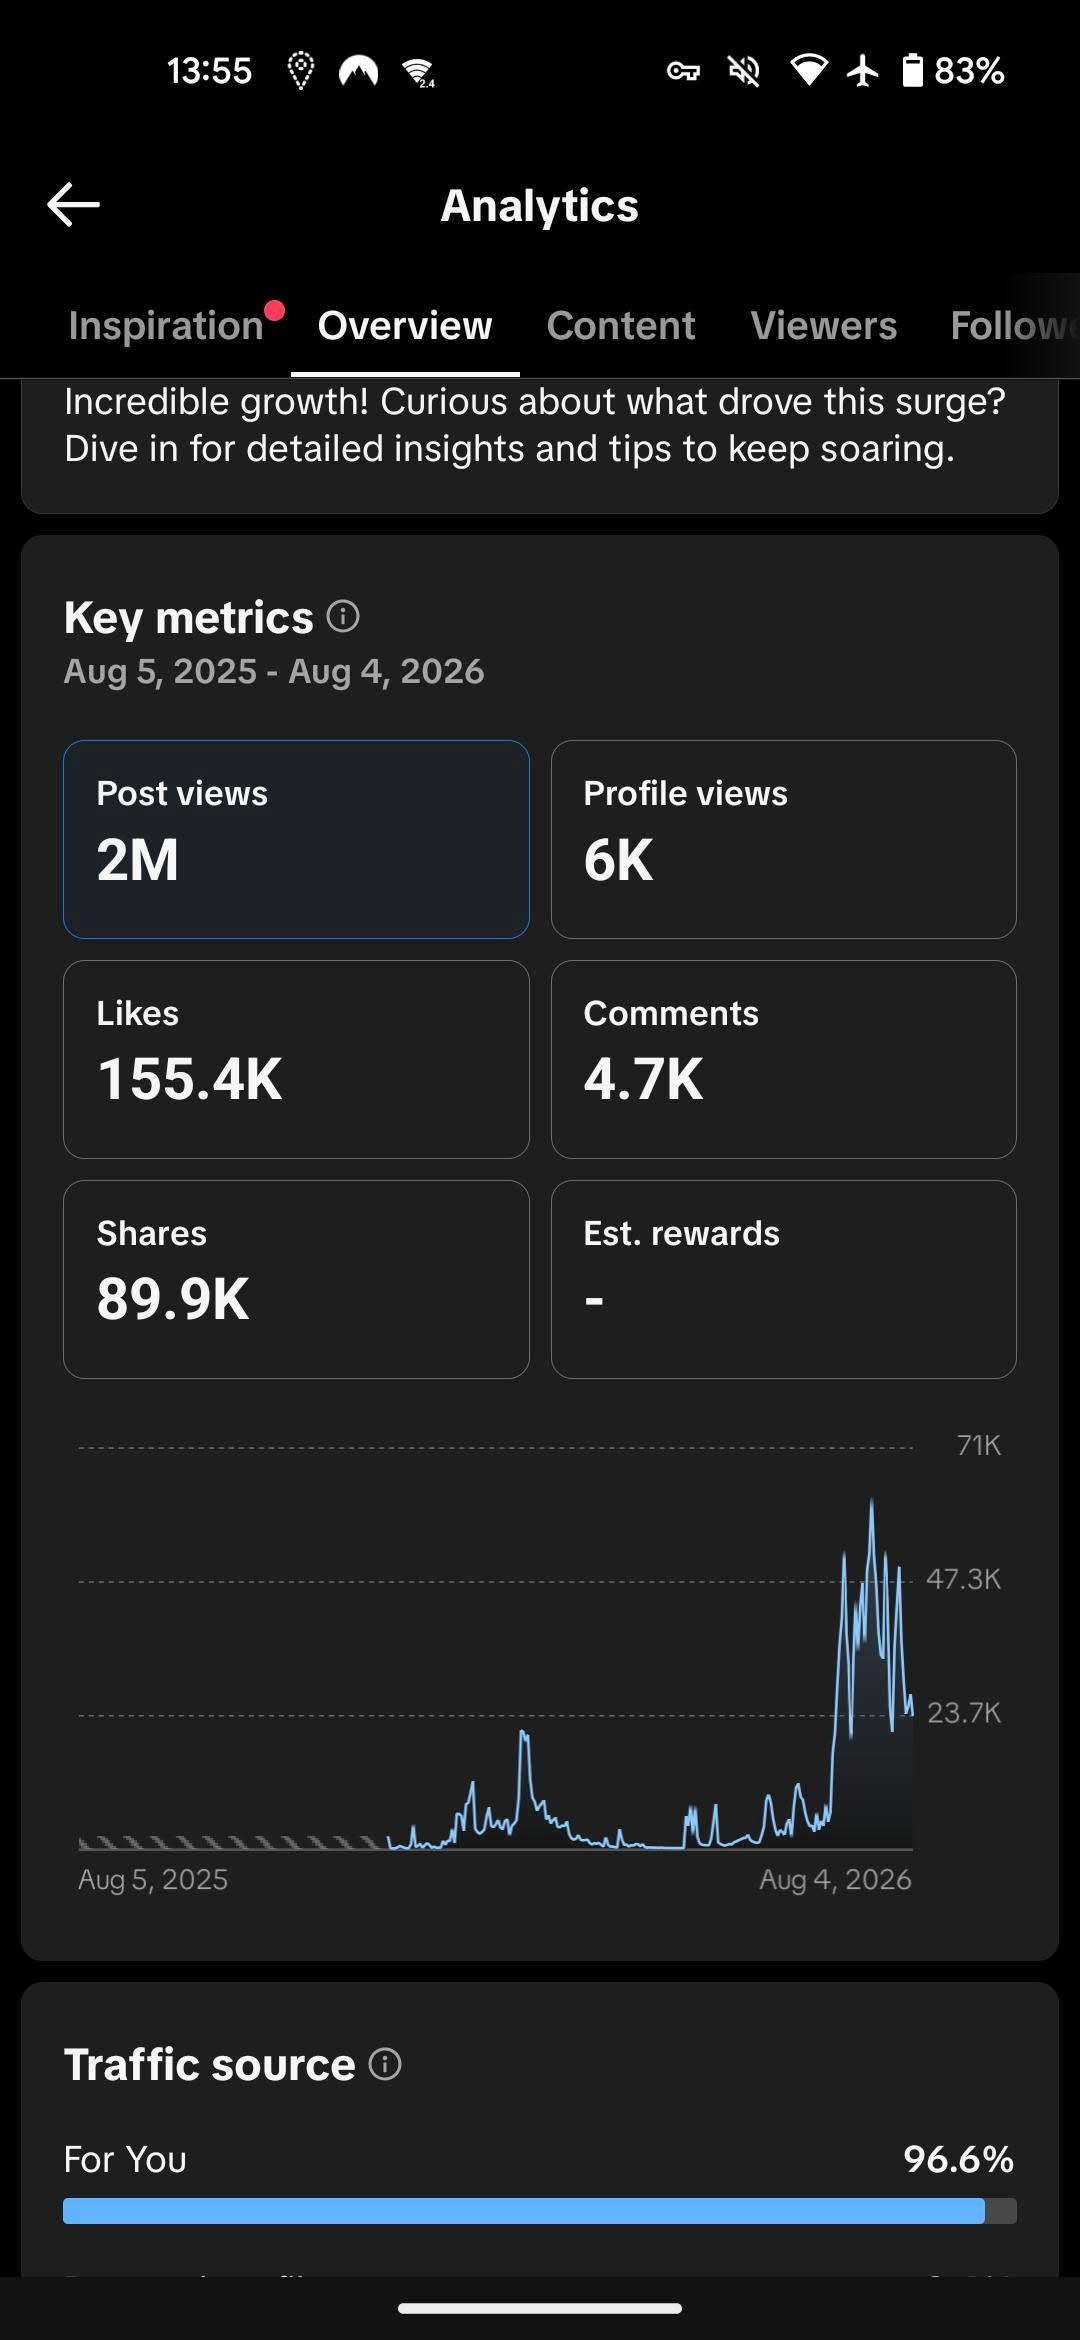Open the Viewers tab
The height and width of the screenshot is (2340, 1080).
pyautogui.click(x=824, y=326)
